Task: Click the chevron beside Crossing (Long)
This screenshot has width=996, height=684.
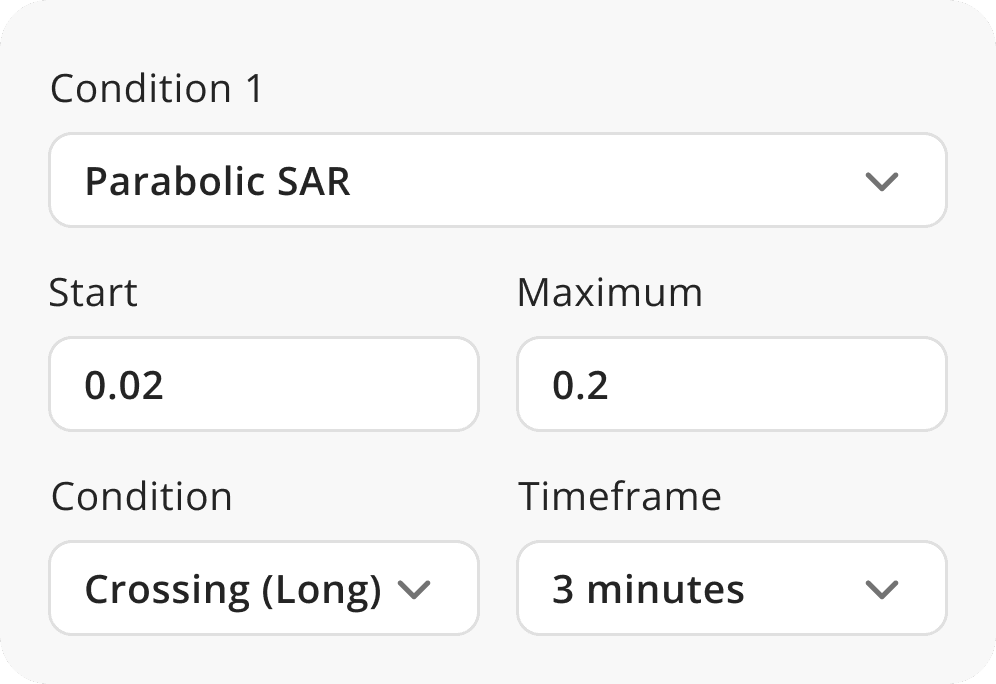Action: (413, 590)
